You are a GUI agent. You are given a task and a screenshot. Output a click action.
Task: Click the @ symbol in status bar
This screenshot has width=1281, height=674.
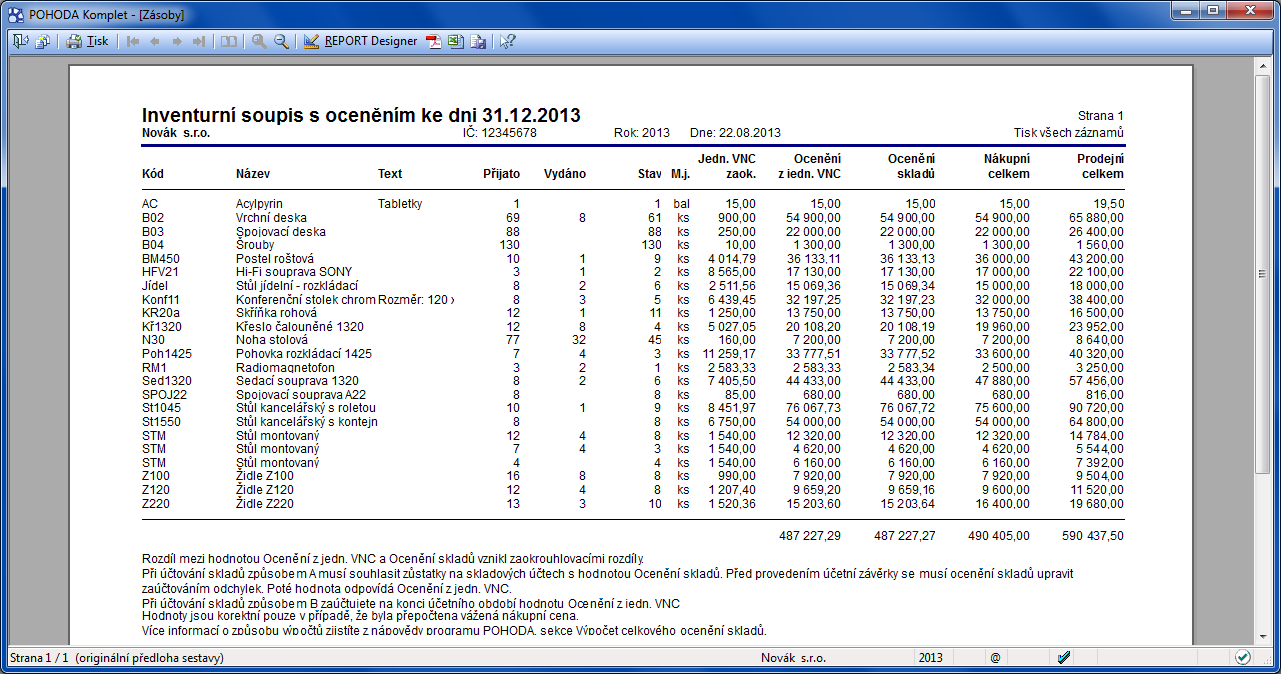pos(995,657)
